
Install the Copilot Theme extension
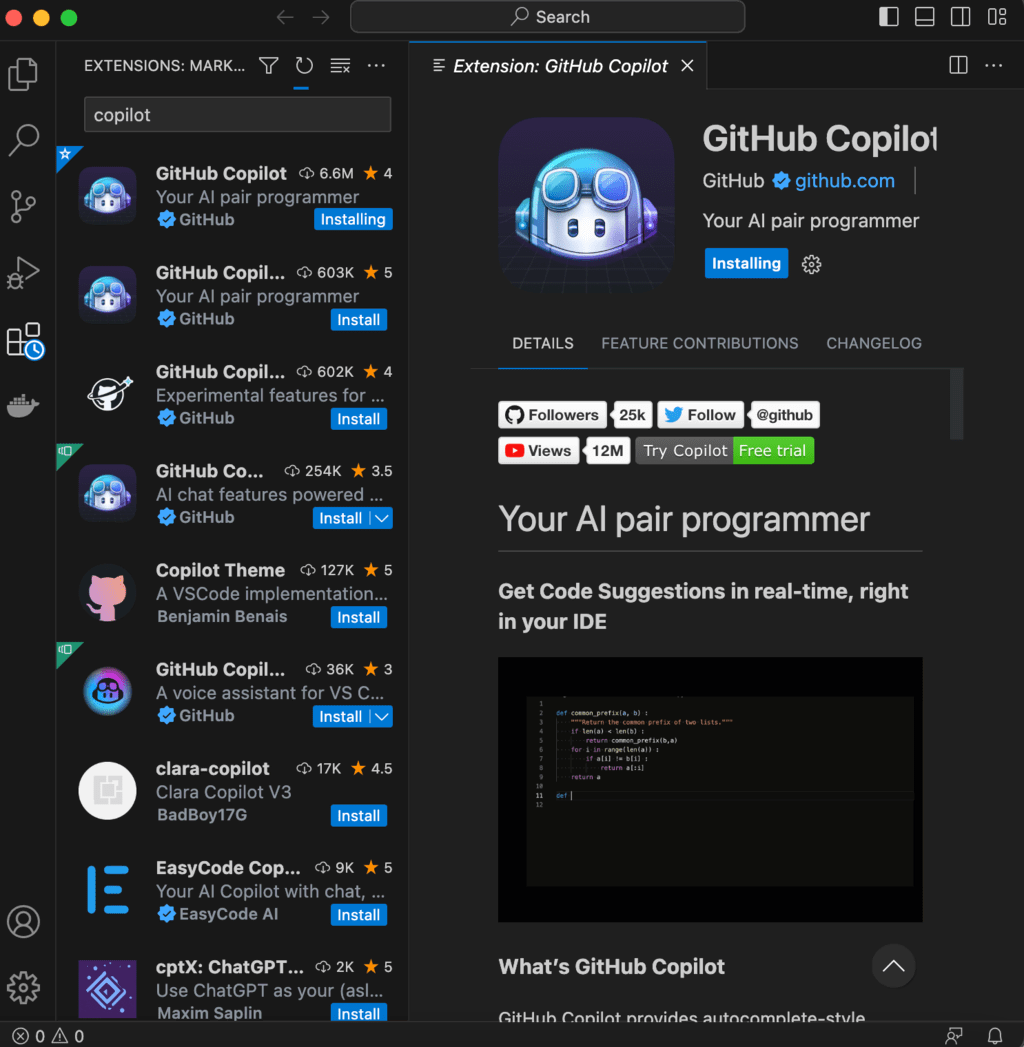358,617
